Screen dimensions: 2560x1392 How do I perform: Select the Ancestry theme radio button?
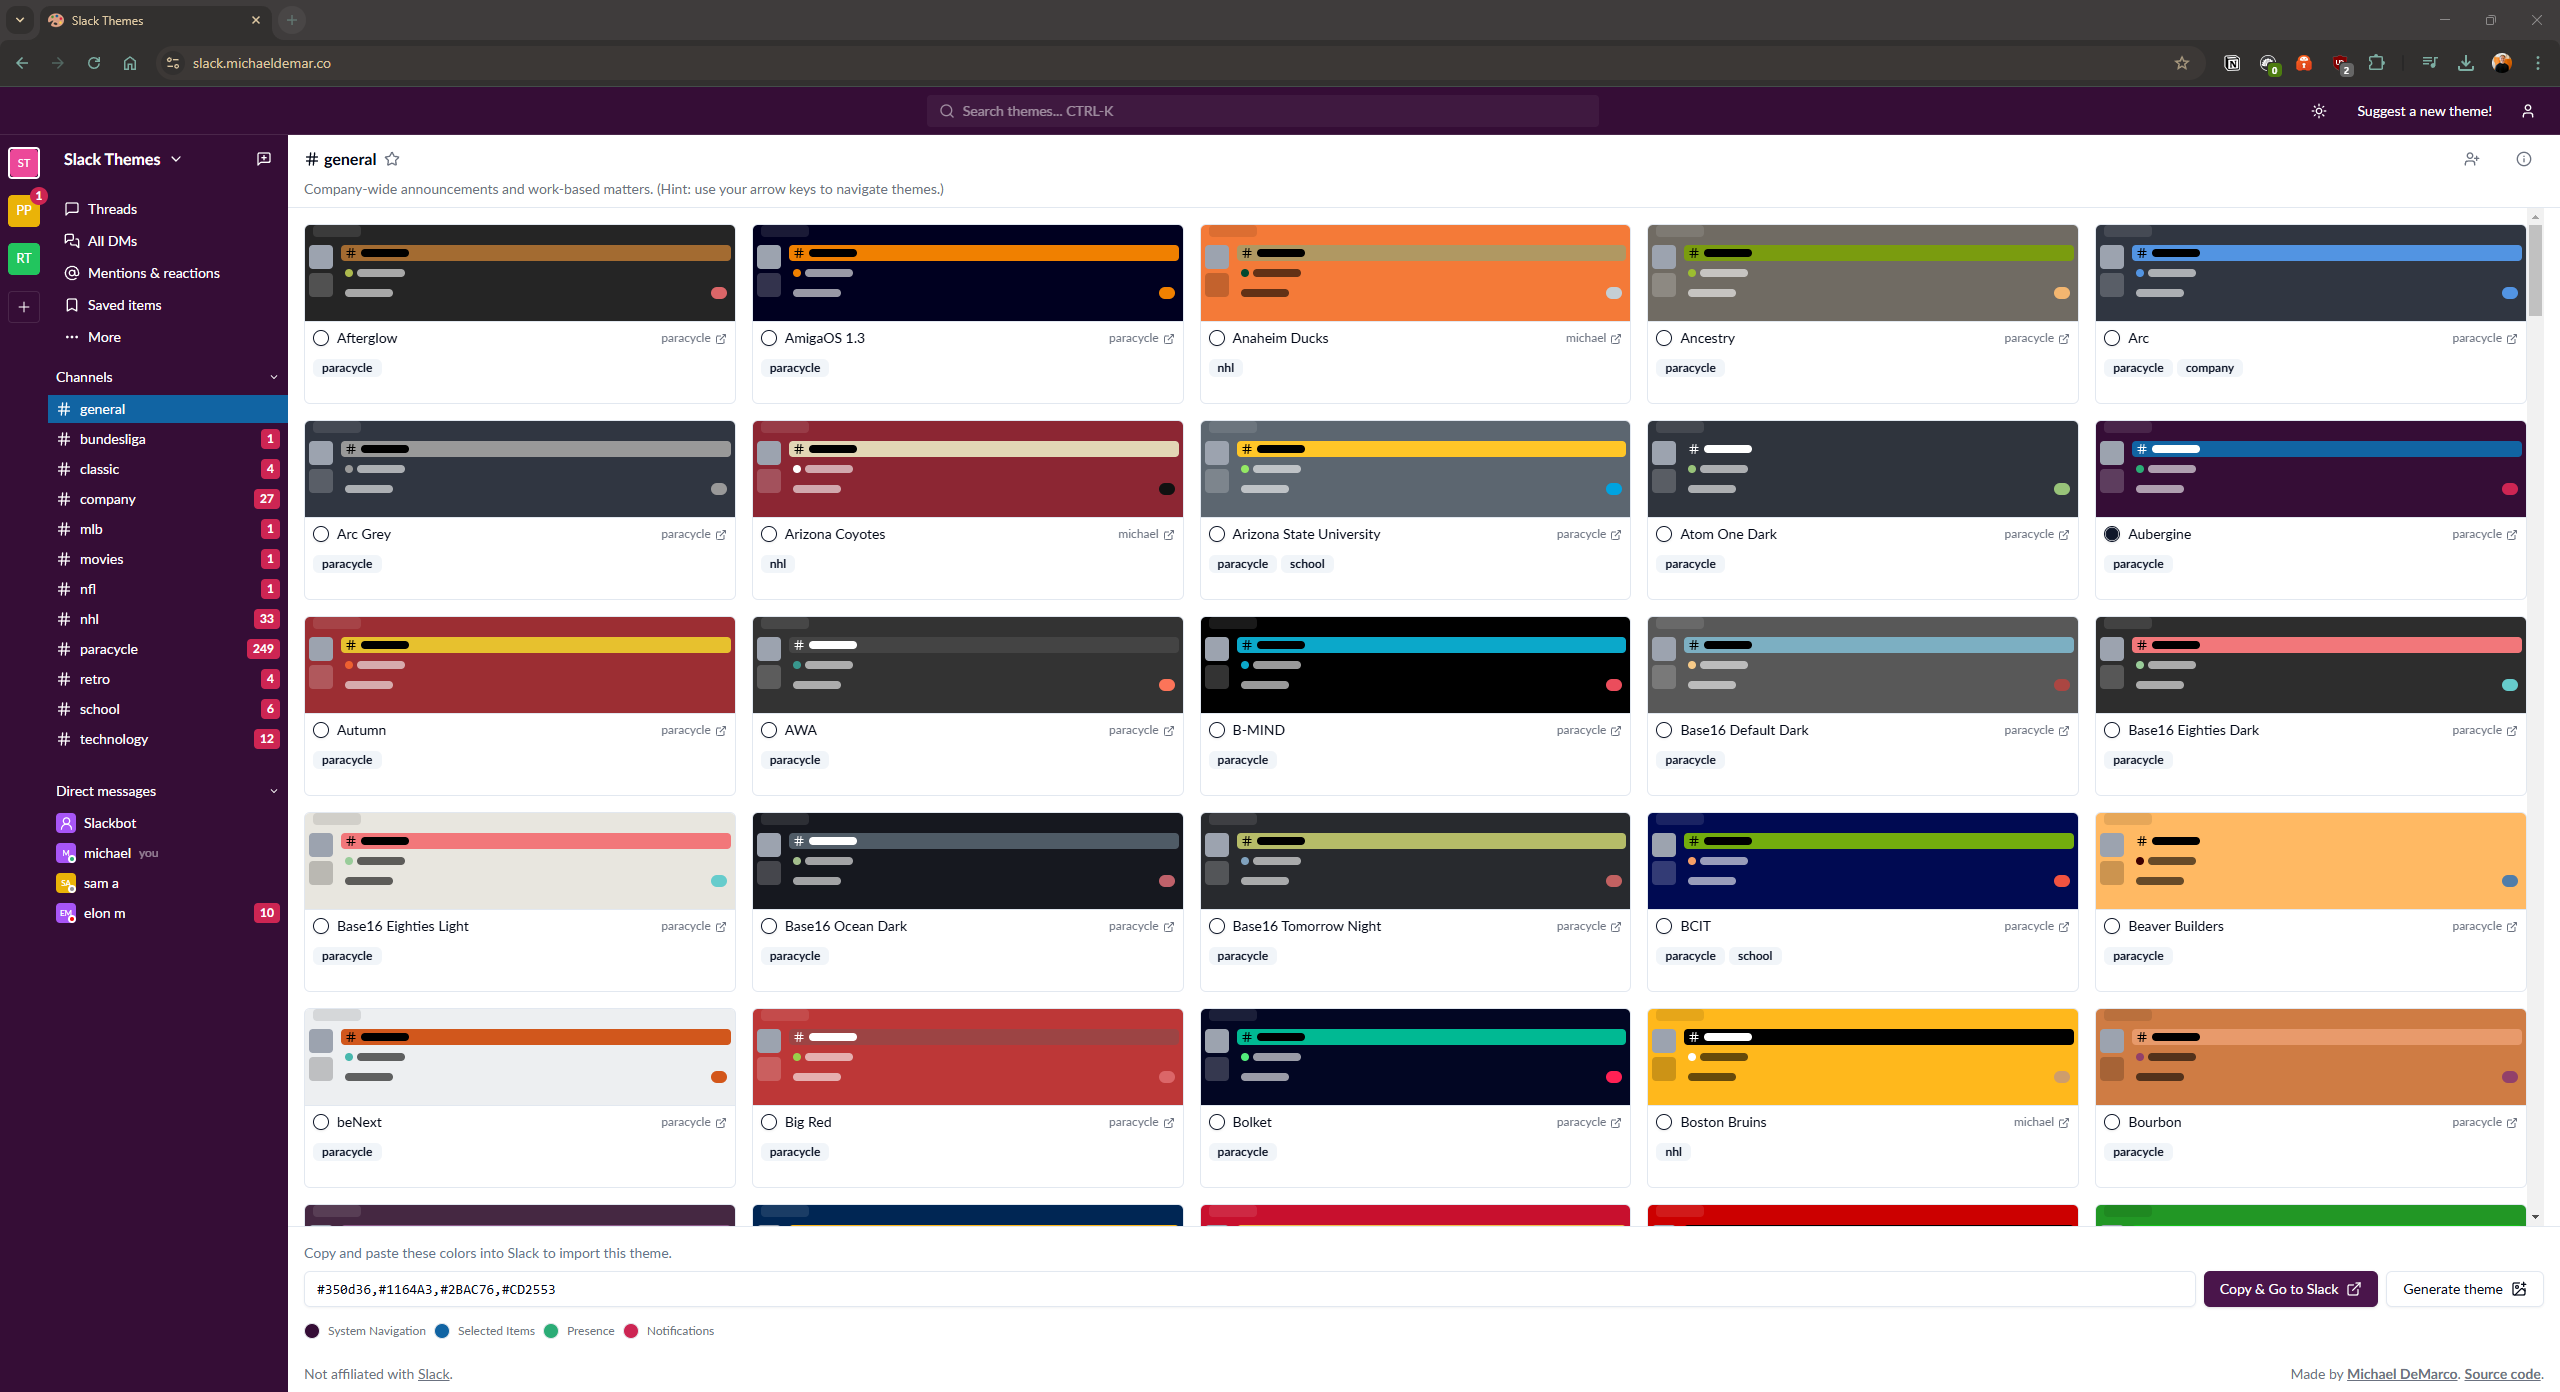click(1664, 338)
